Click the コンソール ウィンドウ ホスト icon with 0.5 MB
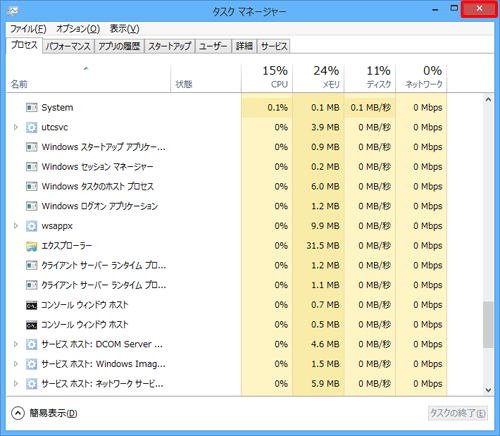The image size is (500, 436). click(x=31, y=325)
